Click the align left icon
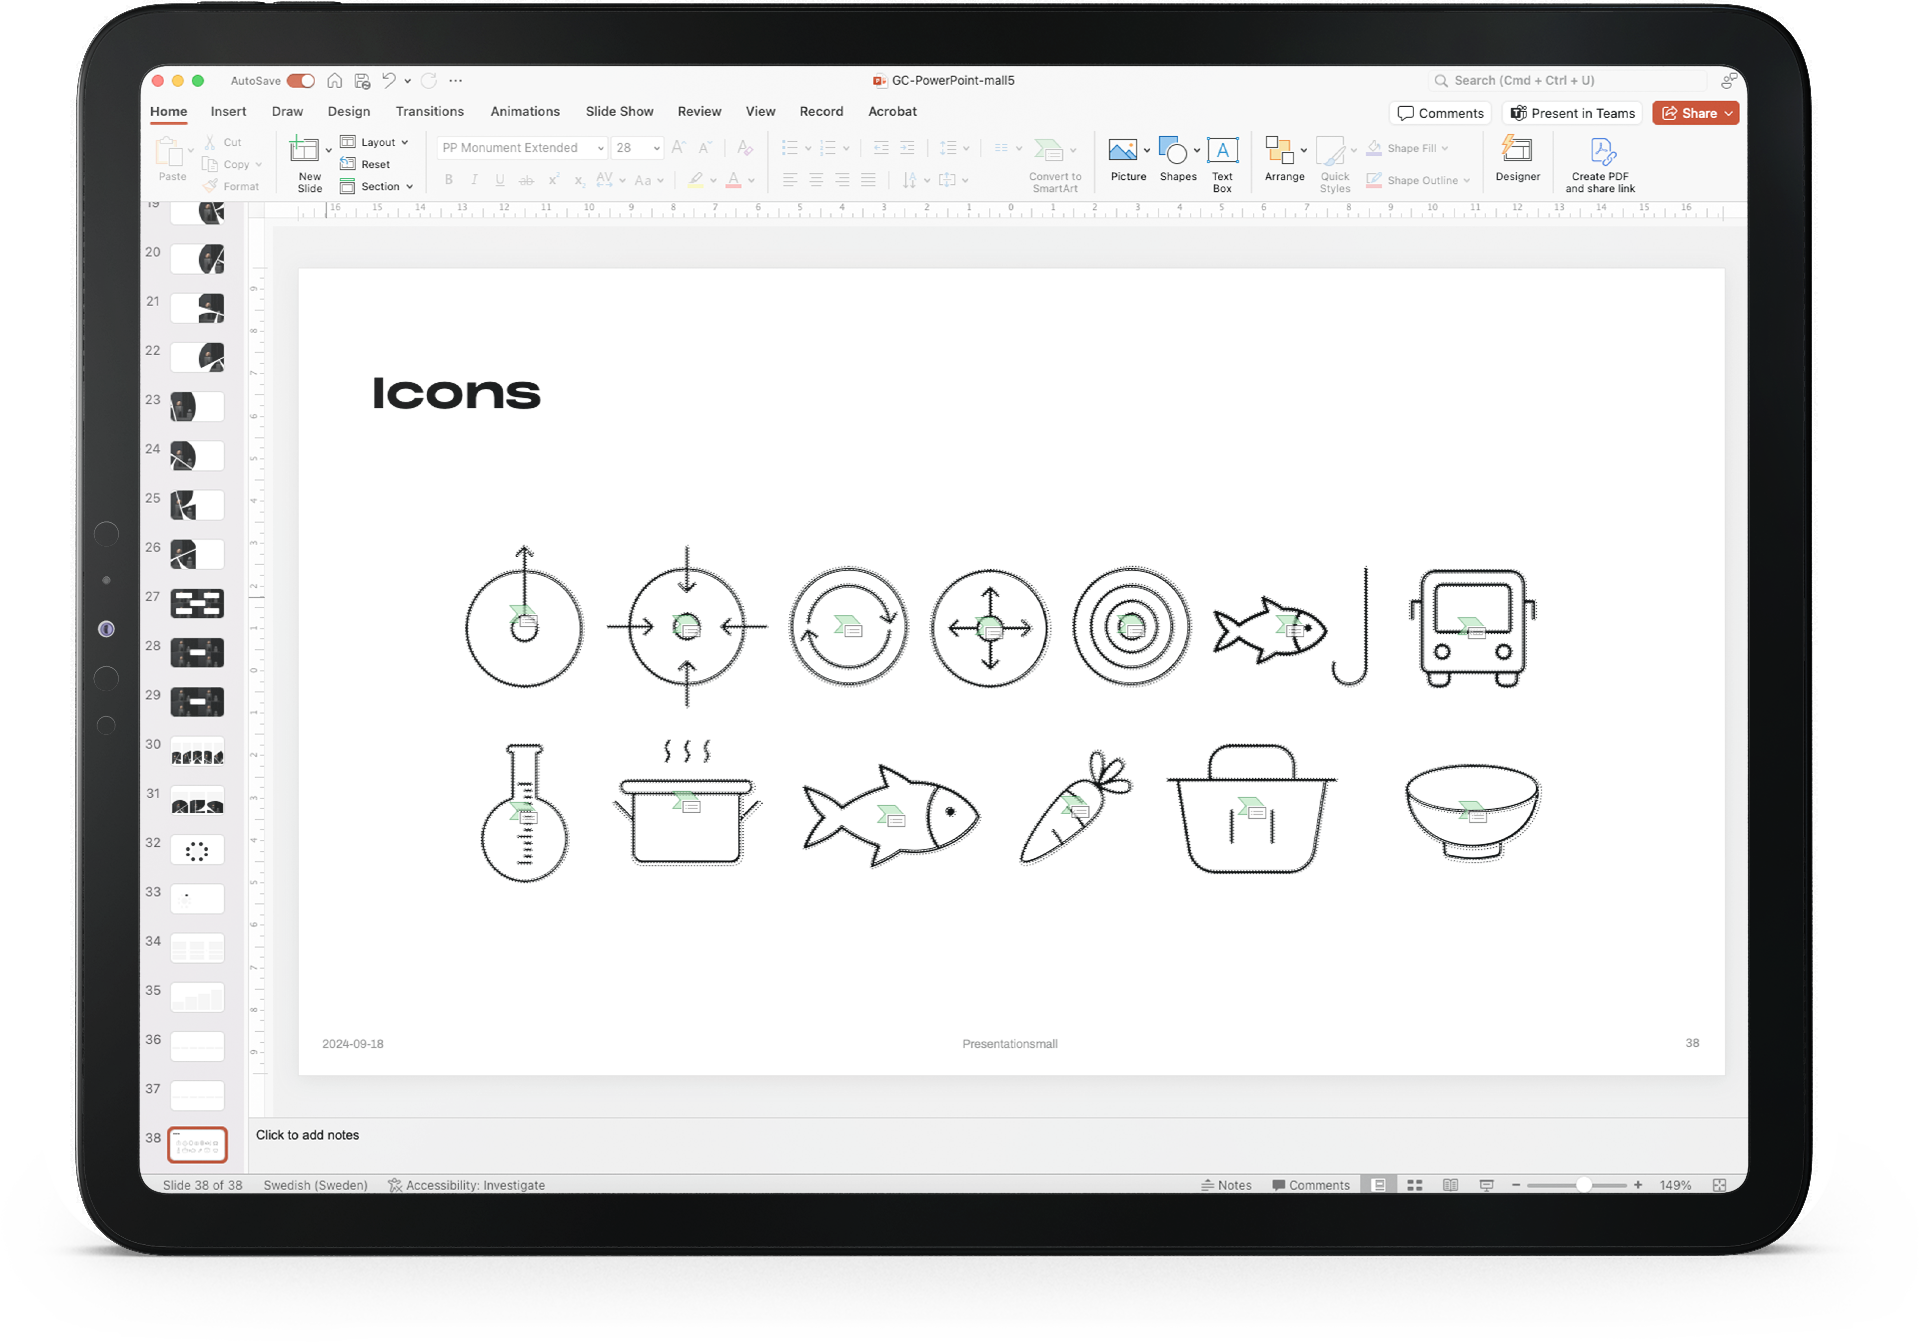Viewport: 1919px width, 1342px height. click(x=790, y=180)
